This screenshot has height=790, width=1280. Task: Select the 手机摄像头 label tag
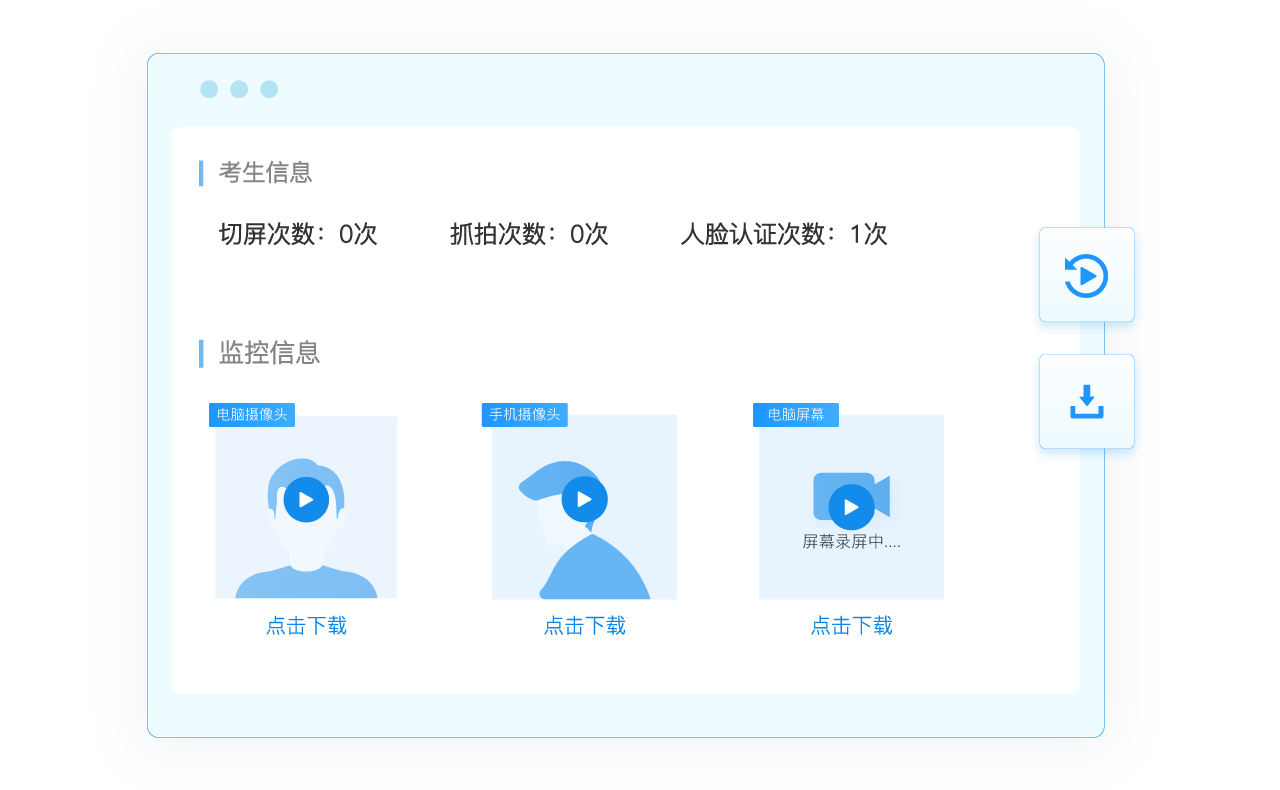(524, 415)
